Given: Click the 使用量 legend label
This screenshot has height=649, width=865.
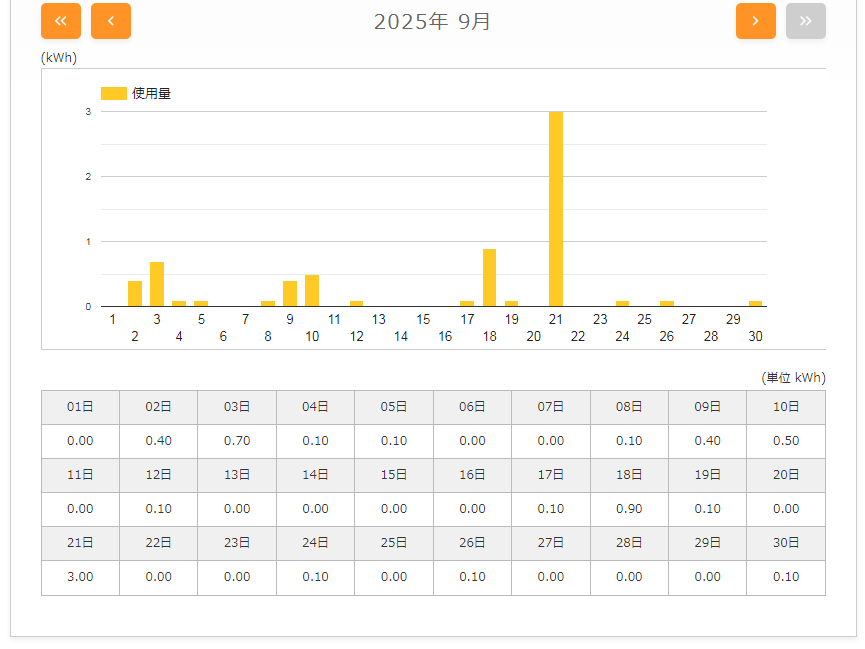Looking at the screenshot, I should tap(151, 93).
